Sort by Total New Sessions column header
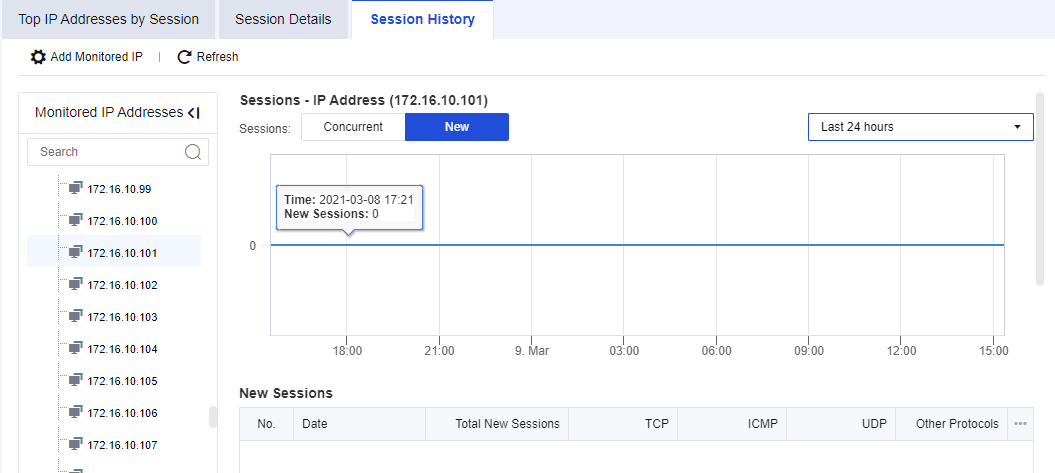The height and width of the screenshot is (473, 1055). point(507,424)
